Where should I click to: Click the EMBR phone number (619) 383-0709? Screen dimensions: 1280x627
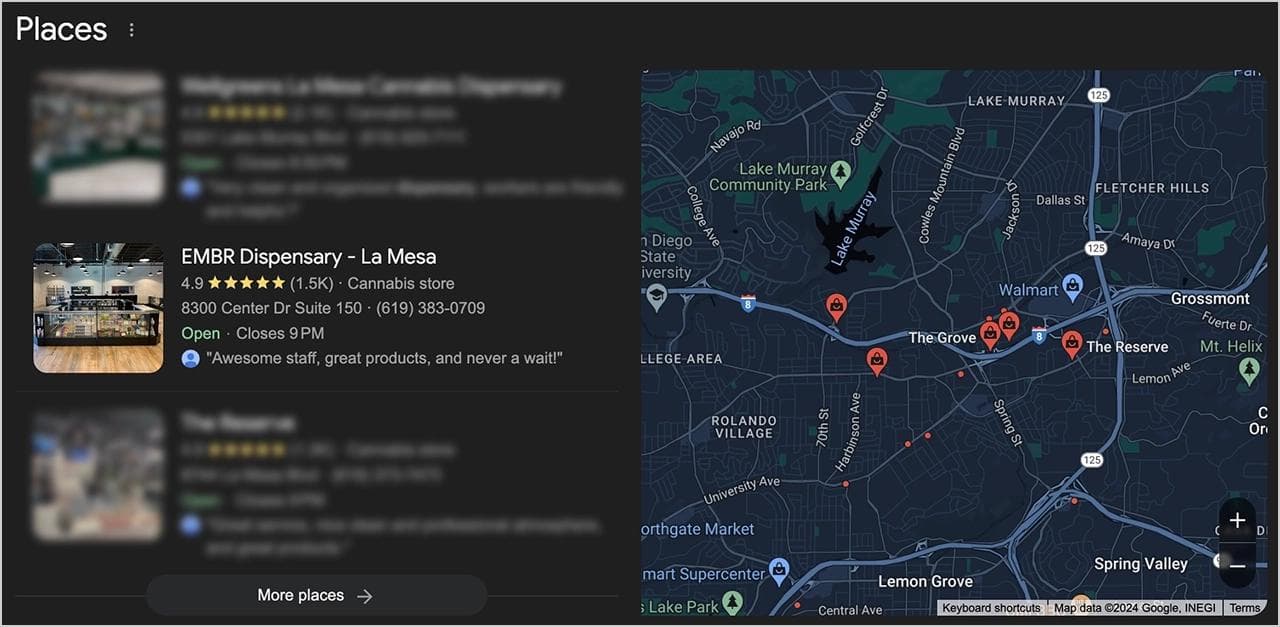pos(430,308)
